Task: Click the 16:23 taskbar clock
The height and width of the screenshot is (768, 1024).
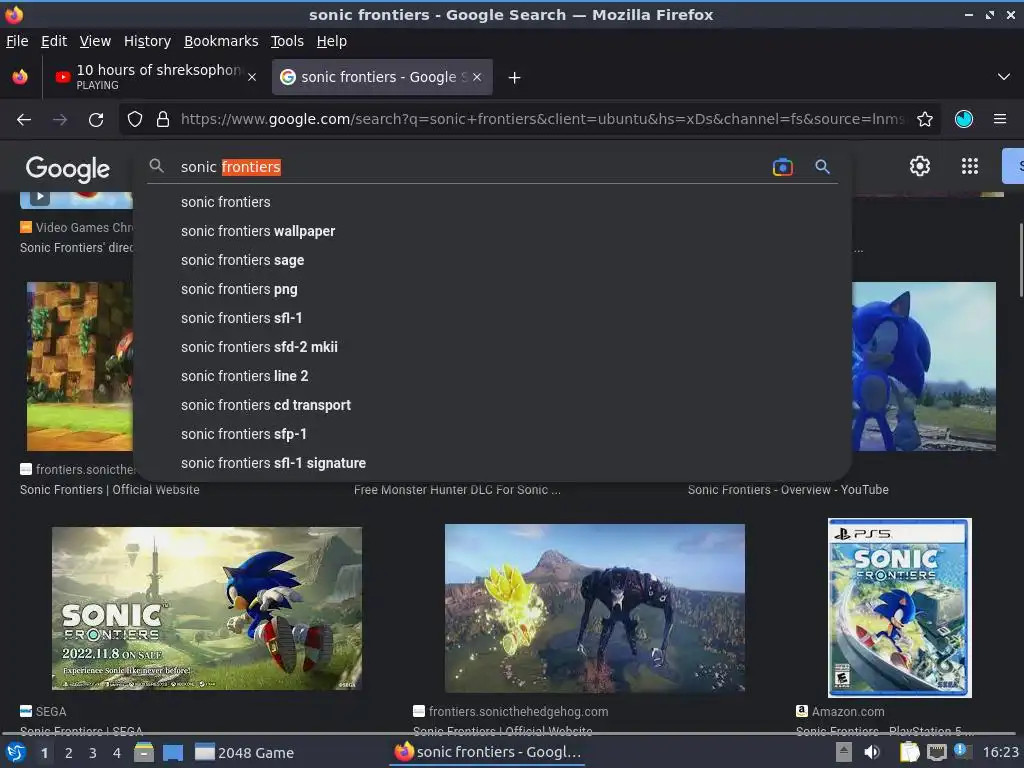Action: point(1000,752)
